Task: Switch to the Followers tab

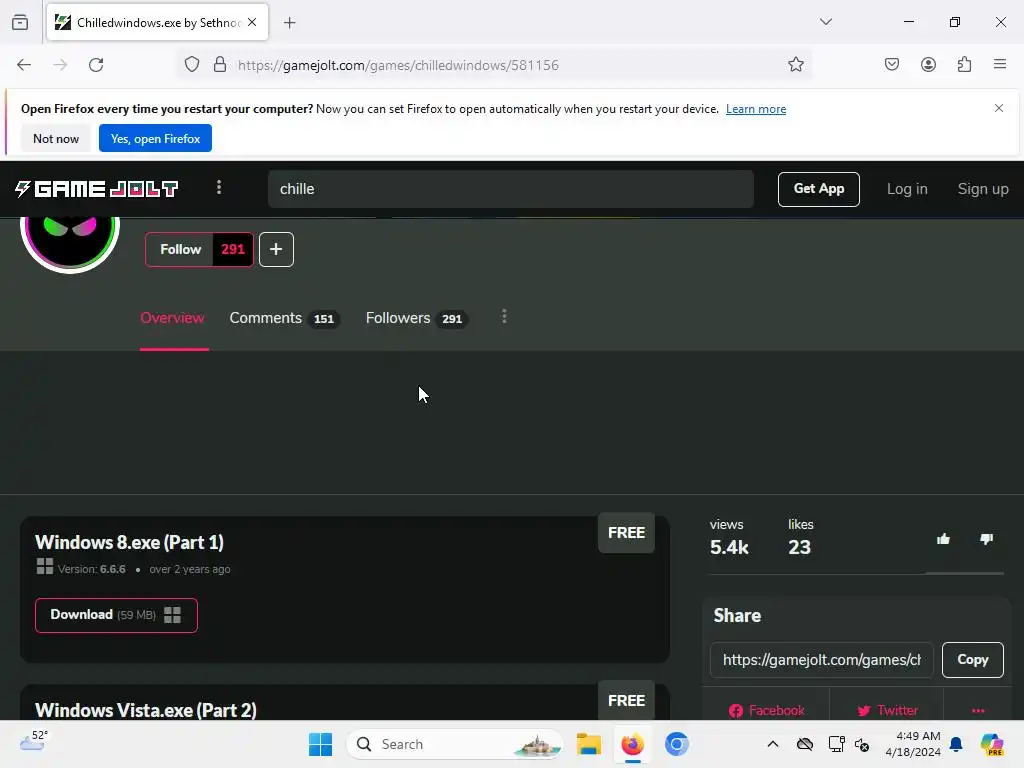Action: (417, 318)
